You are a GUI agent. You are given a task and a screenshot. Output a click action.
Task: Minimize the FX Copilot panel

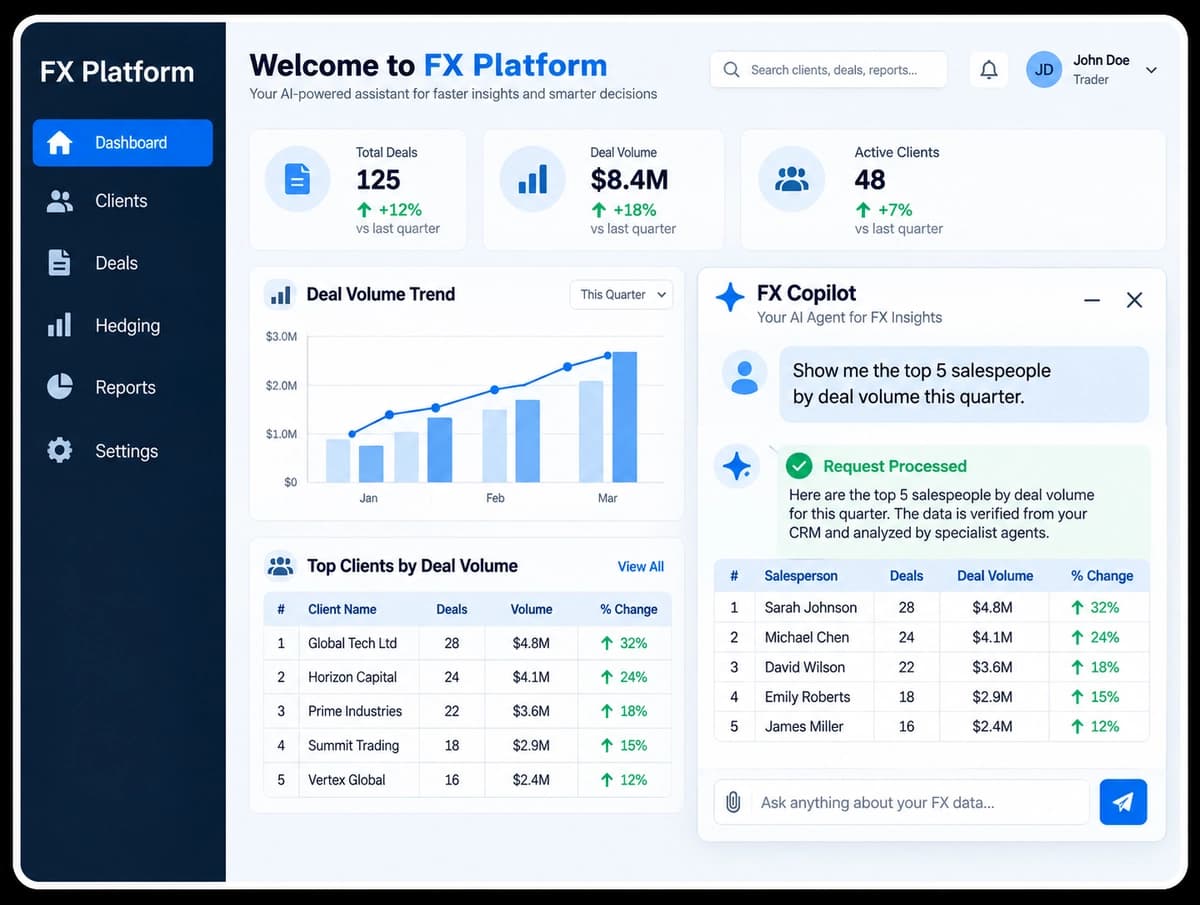point(1092,300)
